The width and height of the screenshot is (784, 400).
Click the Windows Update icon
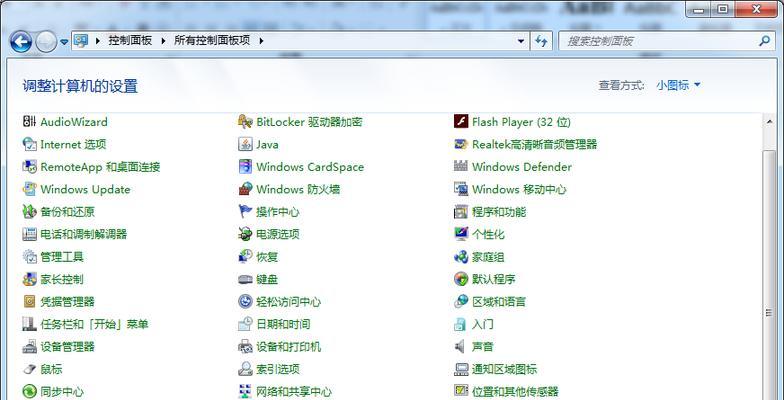coord(30,190)
